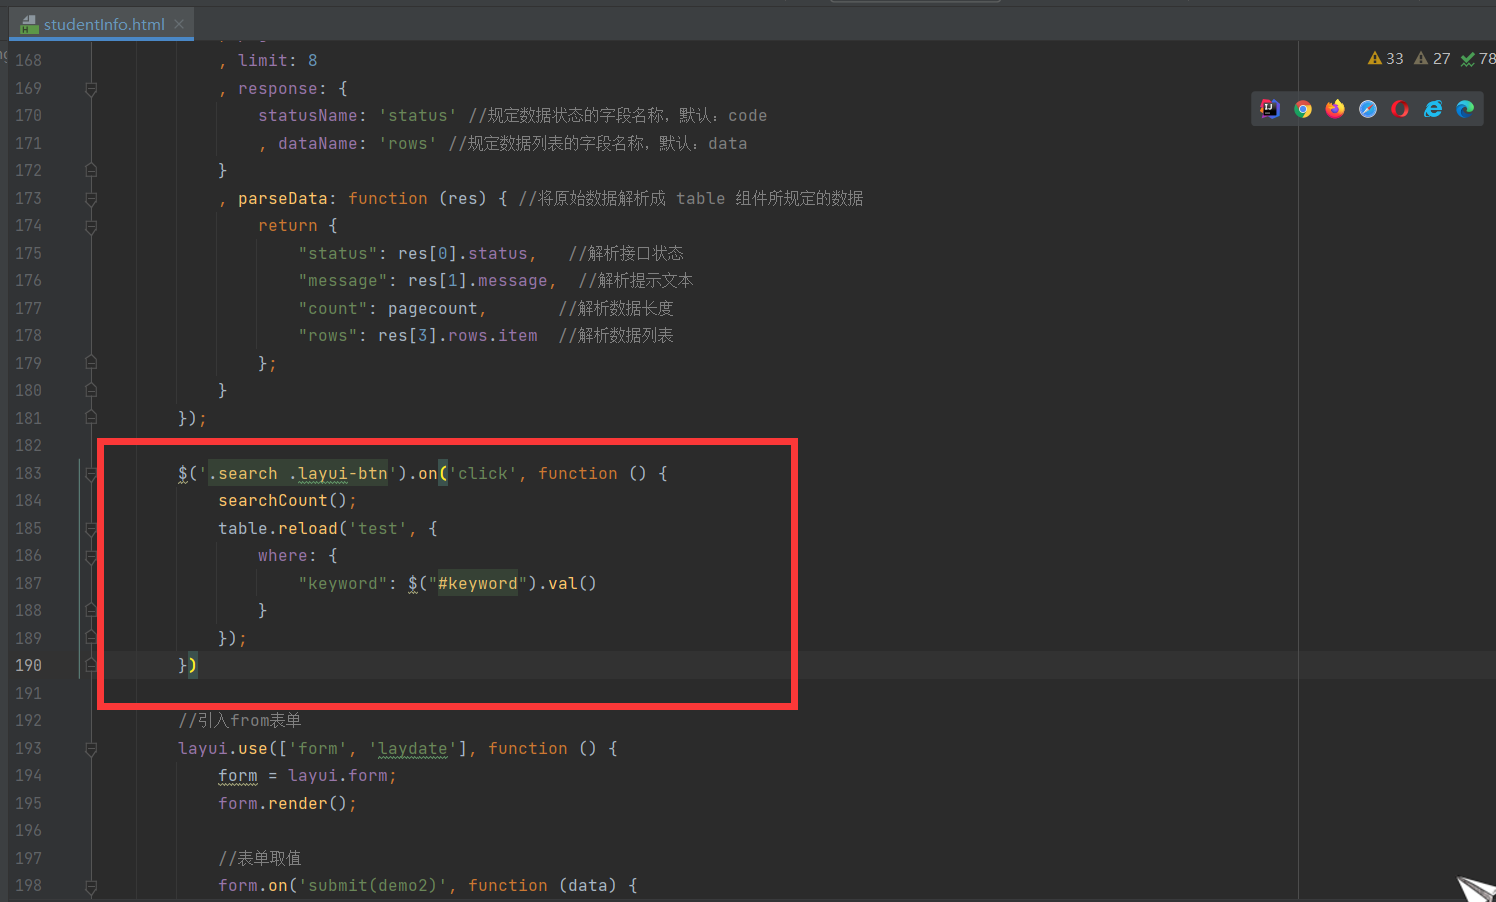Click 'pagecount' variable on line 177
The width and height of the screenshot is (1496, 902).
(433, 309)
